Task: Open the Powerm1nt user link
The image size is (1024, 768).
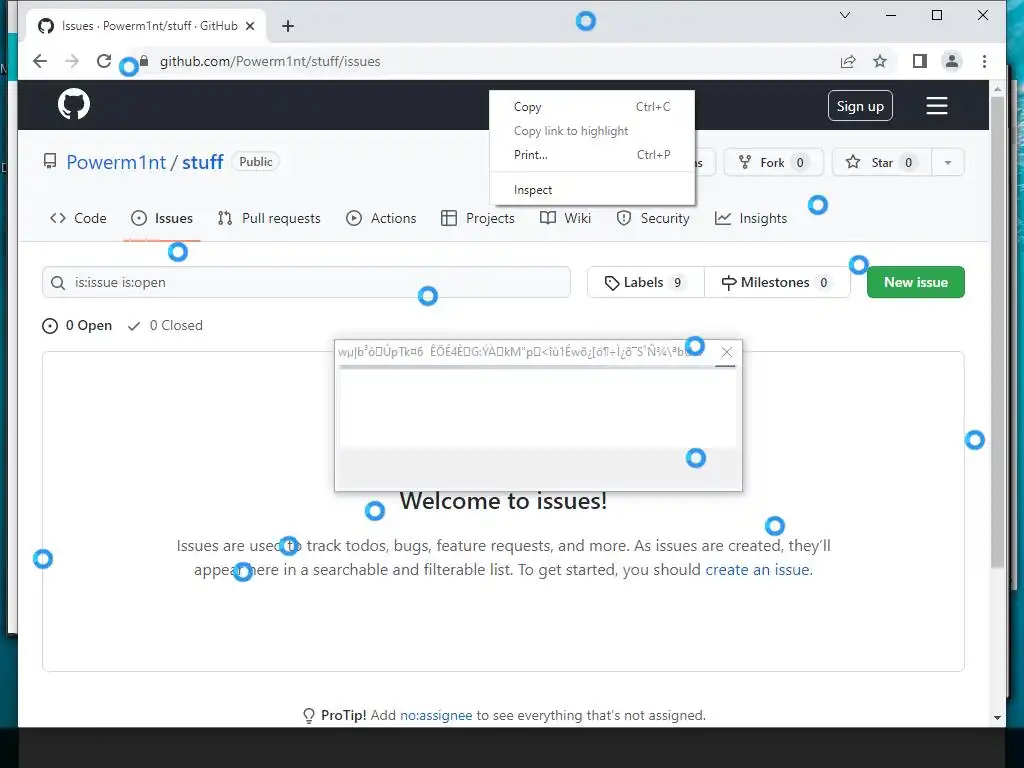Action: click(116, 162)
